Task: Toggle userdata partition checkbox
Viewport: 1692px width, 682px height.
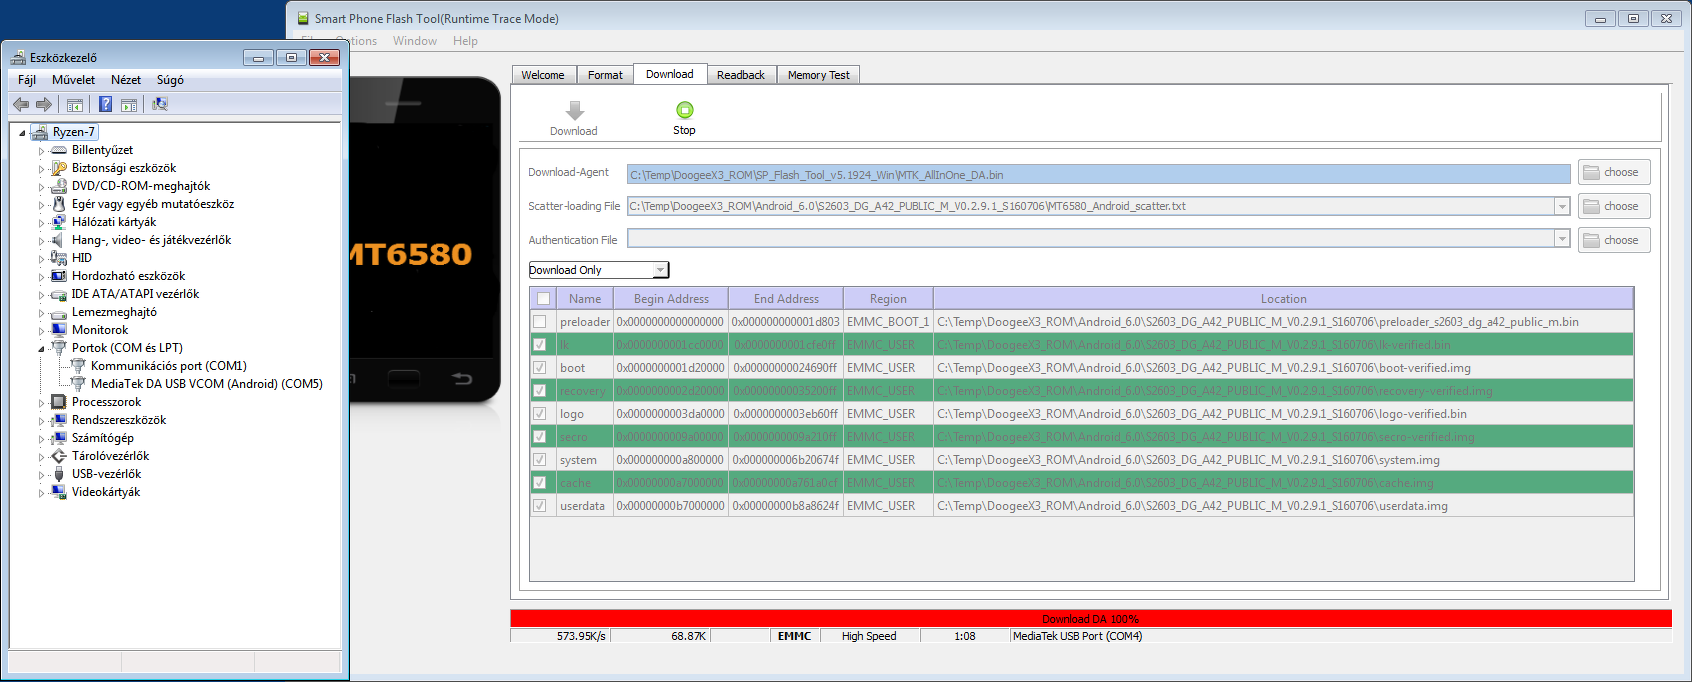Action: tap(540, 506)
